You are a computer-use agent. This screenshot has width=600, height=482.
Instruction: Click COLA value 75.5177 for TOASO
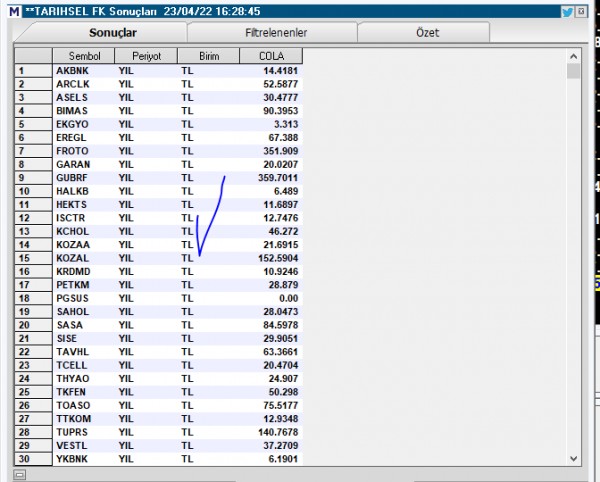[x=280, y=405]
